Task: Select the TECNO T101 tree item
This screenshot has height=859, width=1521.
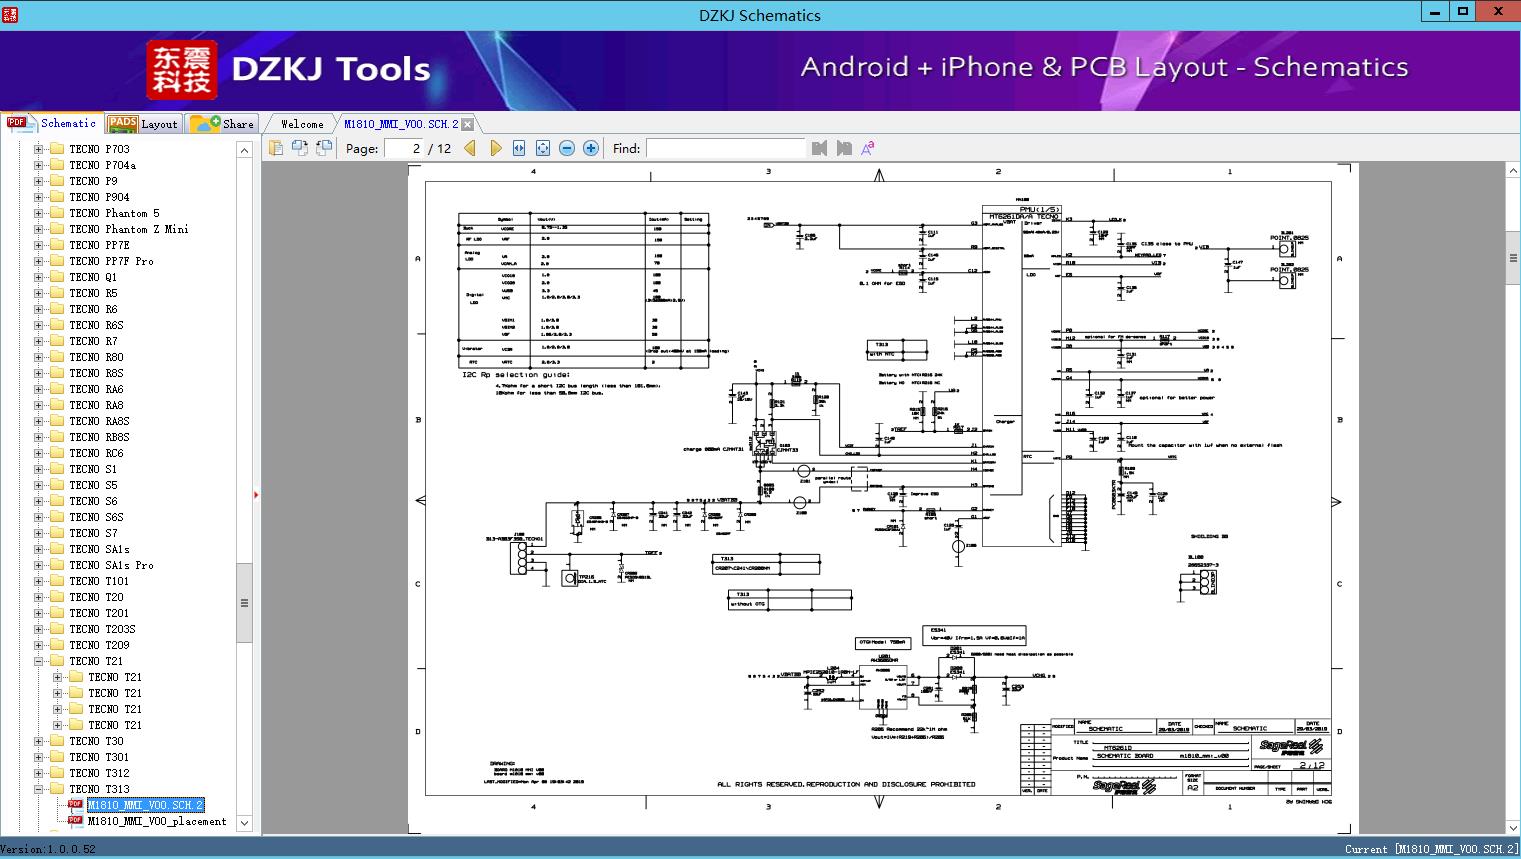Action: (x=99, y=581)
